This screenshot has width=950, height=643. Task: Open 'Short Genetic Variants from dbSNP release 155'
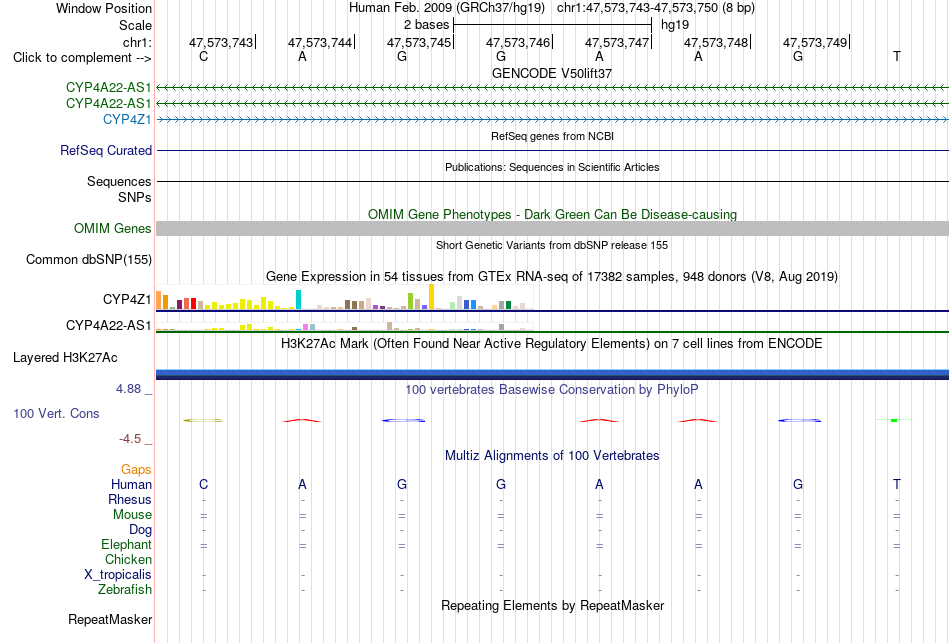tap(552, 245)
